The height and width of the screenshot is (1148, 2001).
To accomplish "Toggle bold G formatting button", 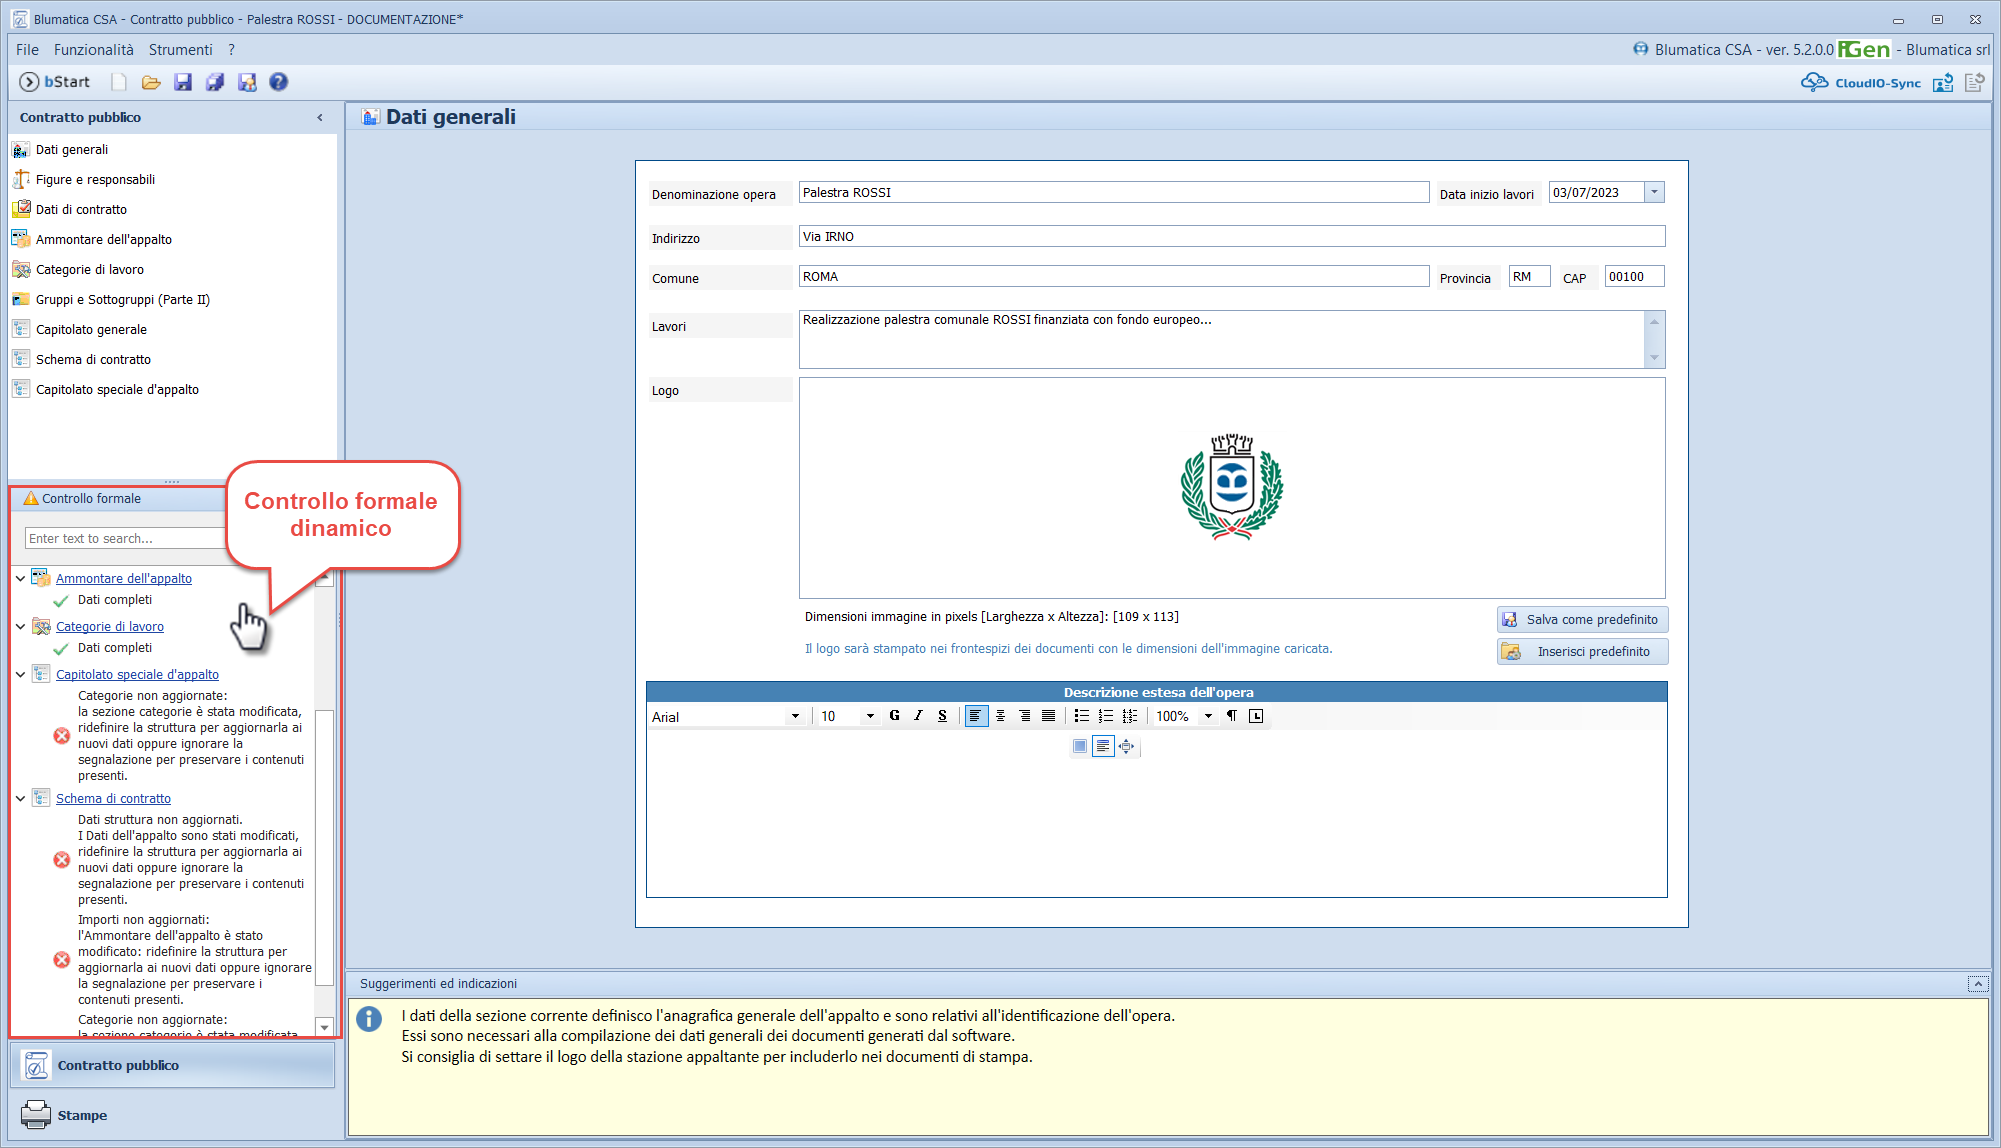I will coord(894,716).
